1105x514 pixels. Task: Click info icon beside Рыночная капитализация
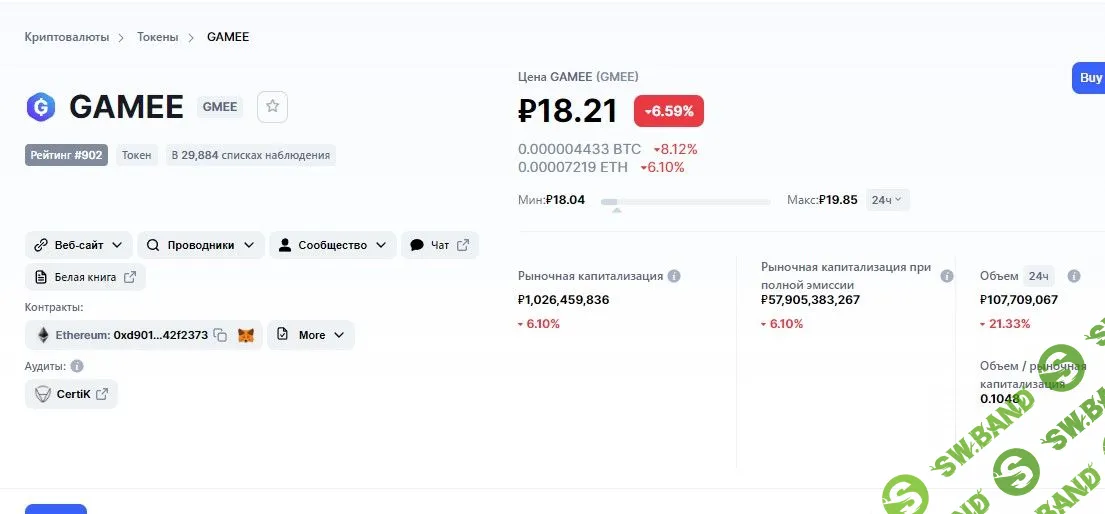pos(674,276)
